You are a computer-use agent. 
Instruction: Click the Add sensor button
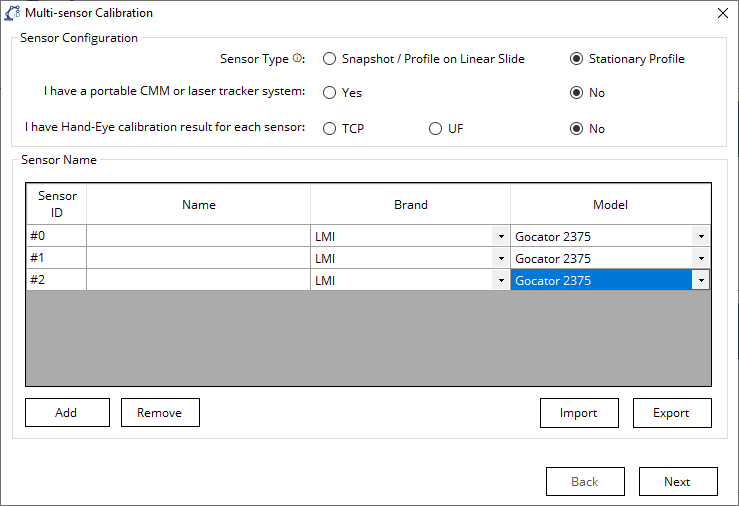pyautogui.click(x=67, y=413)
